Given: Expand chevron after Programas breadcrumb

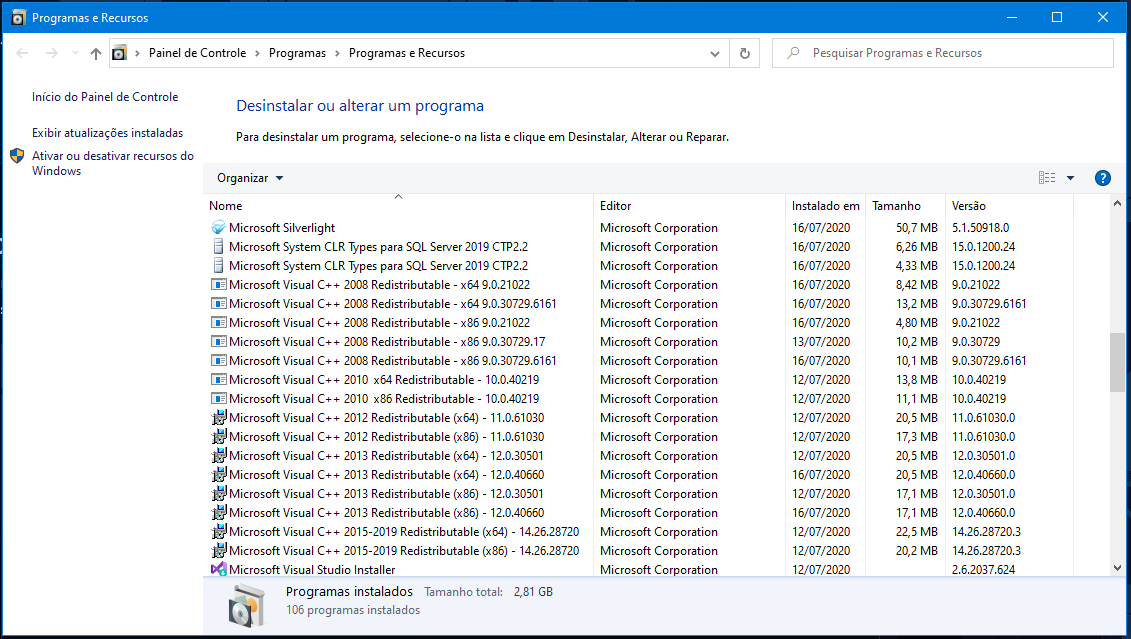Looking at the screenshot, I should click(x=337, y=53).
